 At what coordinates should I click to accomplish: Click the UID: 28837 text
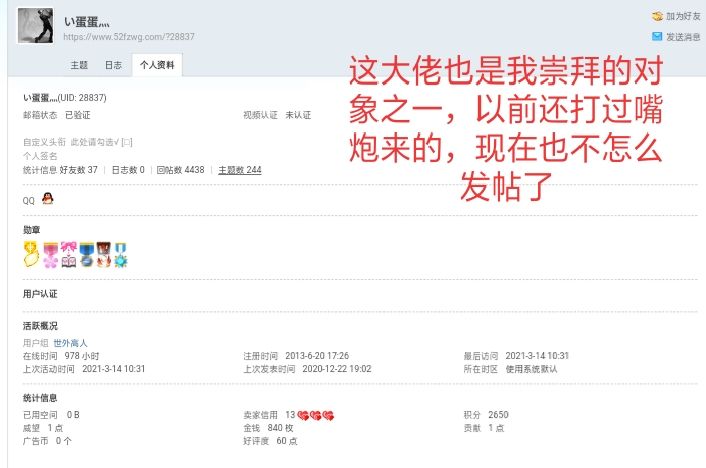point(83,98)
